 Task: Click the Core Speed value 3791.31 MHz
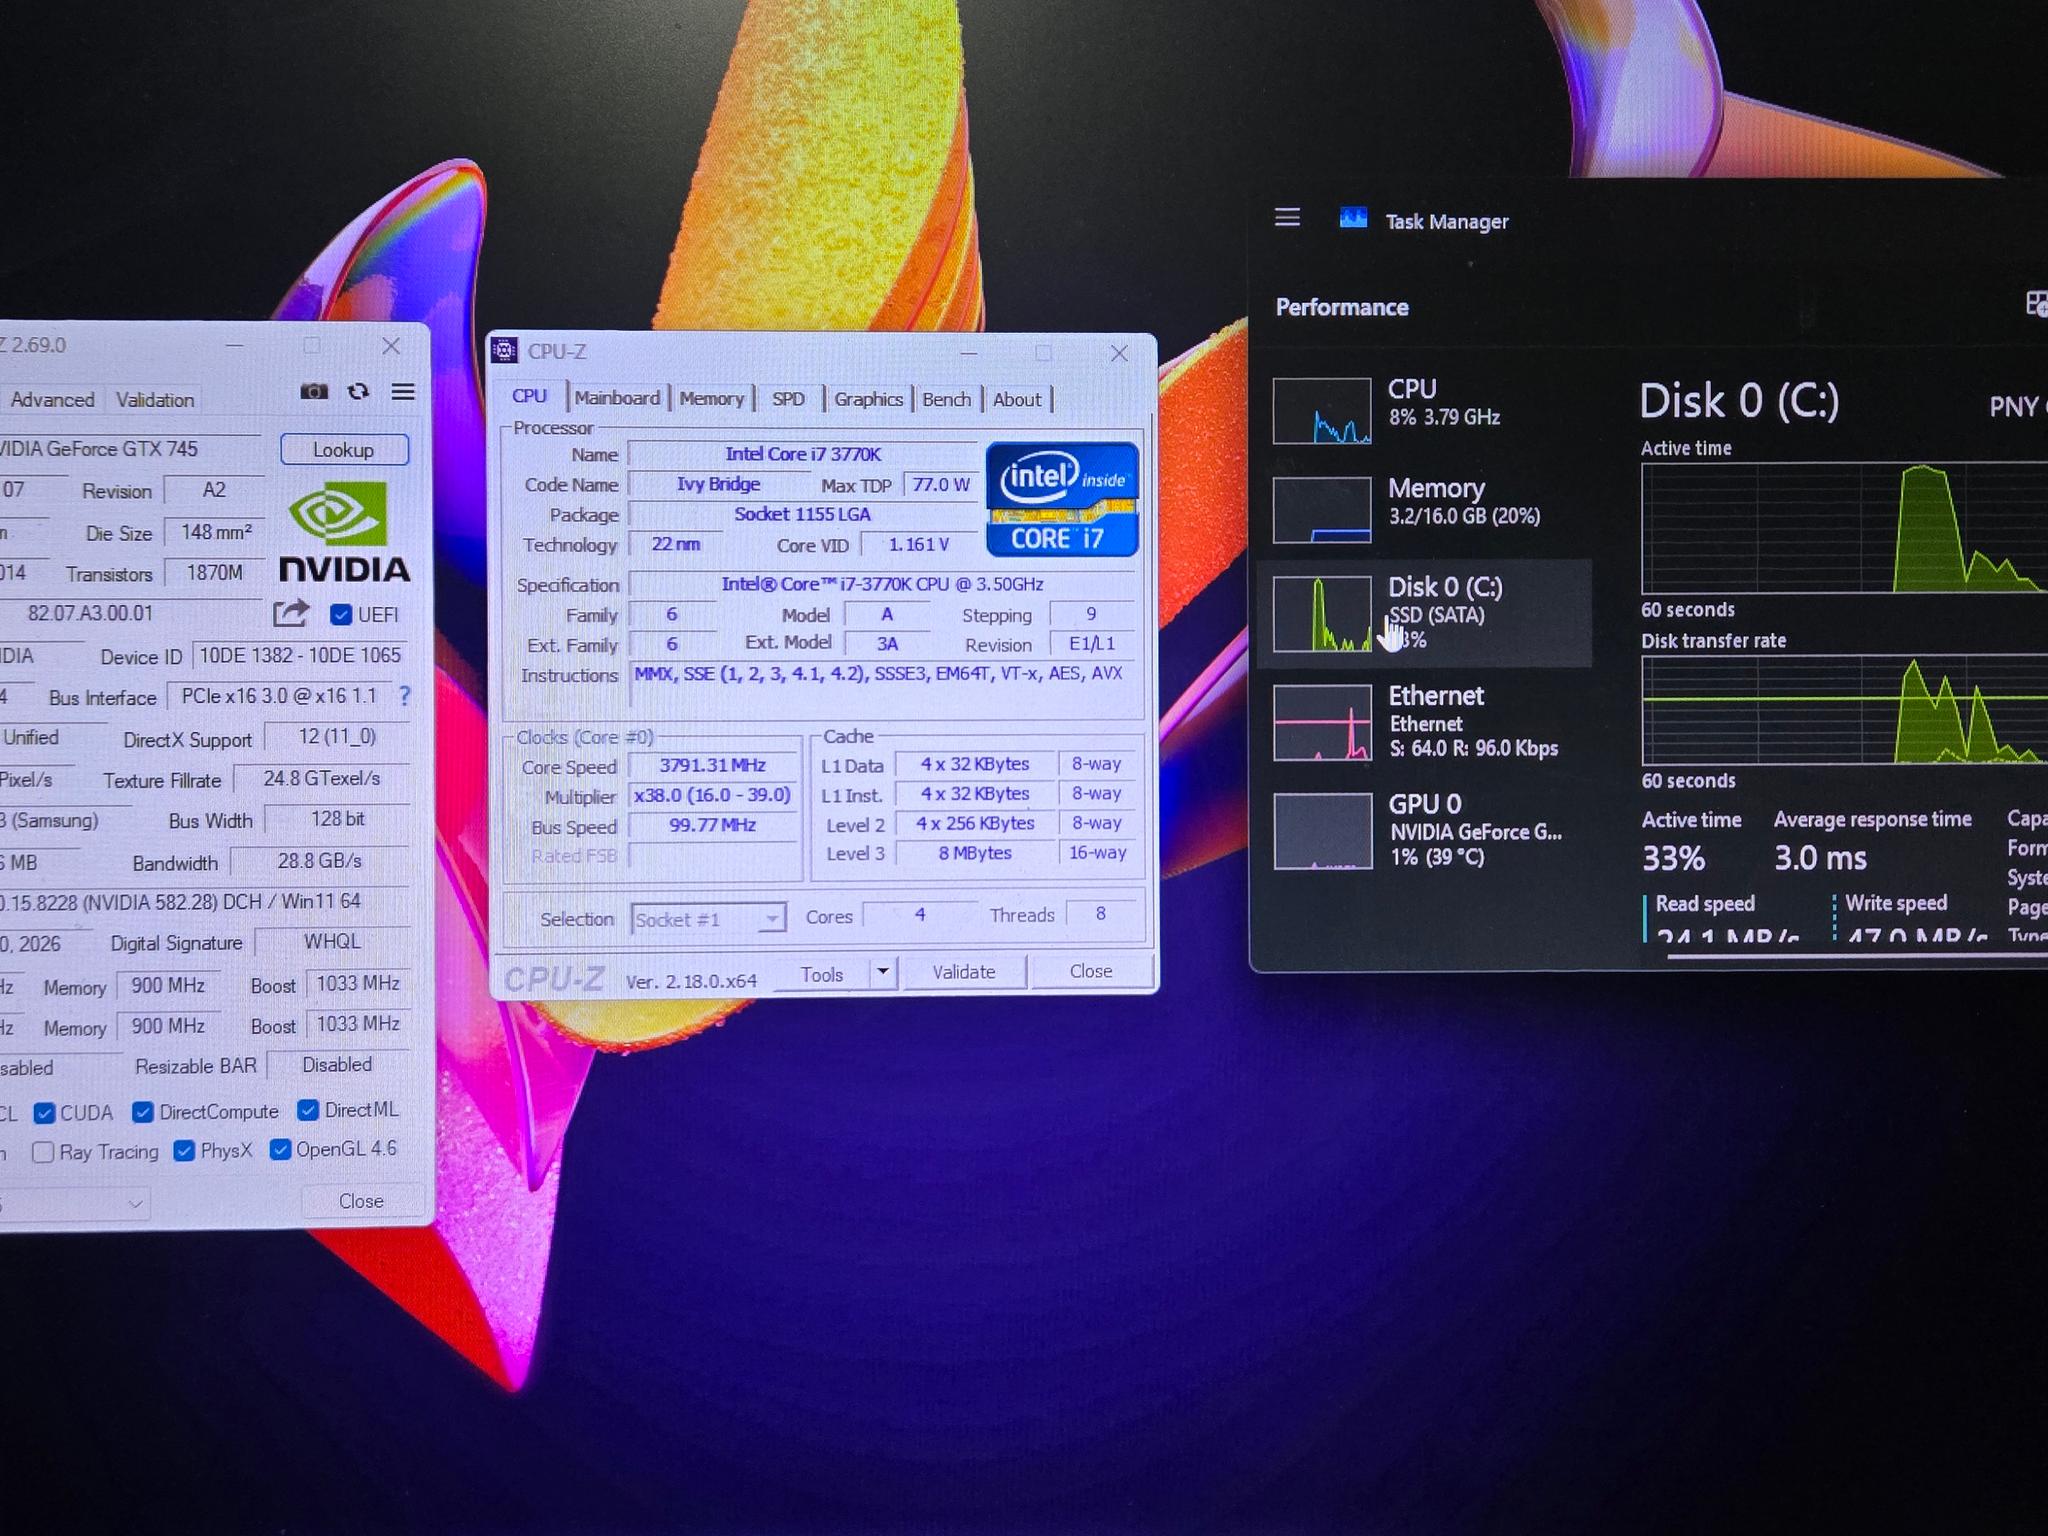pos(713,765)
